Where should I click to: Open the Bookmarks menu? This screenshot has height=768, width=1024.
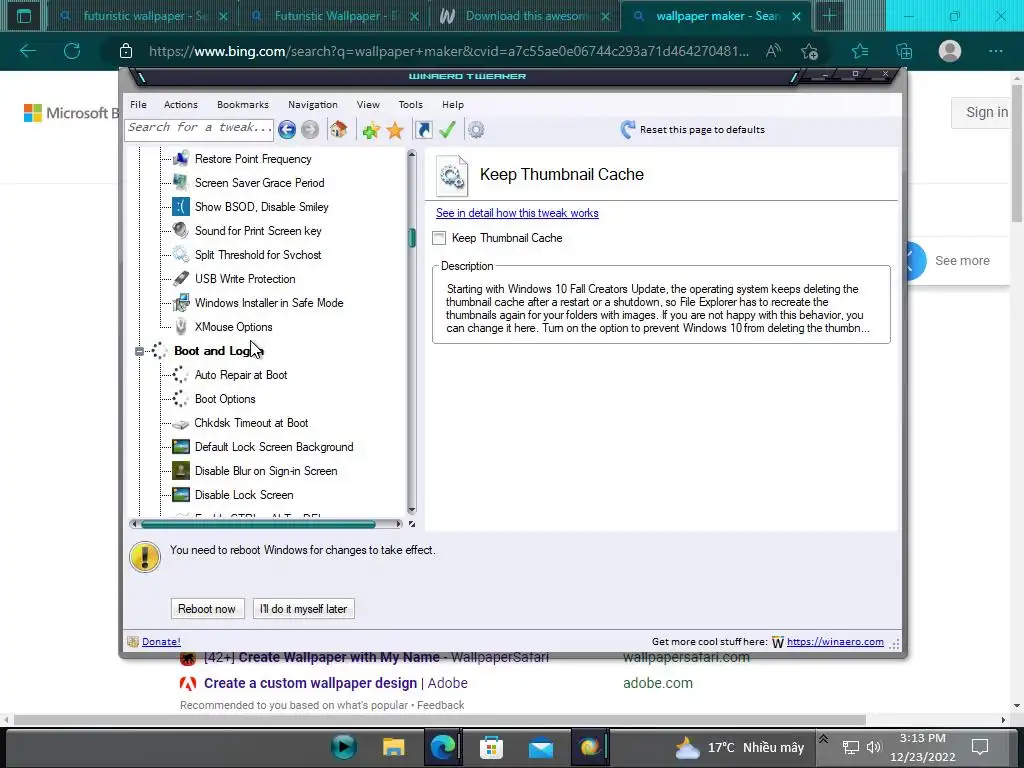242,104
